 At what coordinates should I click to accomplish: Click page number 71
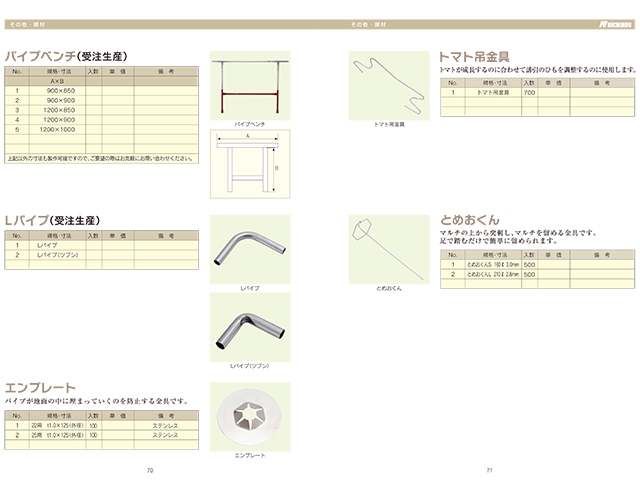489,471
